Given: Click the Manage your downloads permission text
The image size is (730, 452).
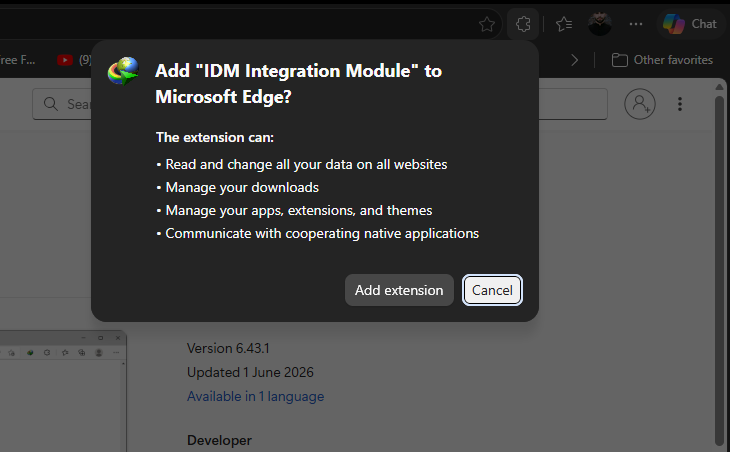Looking at the screenshot, I should pyautogui.click(x=242, y=187).
